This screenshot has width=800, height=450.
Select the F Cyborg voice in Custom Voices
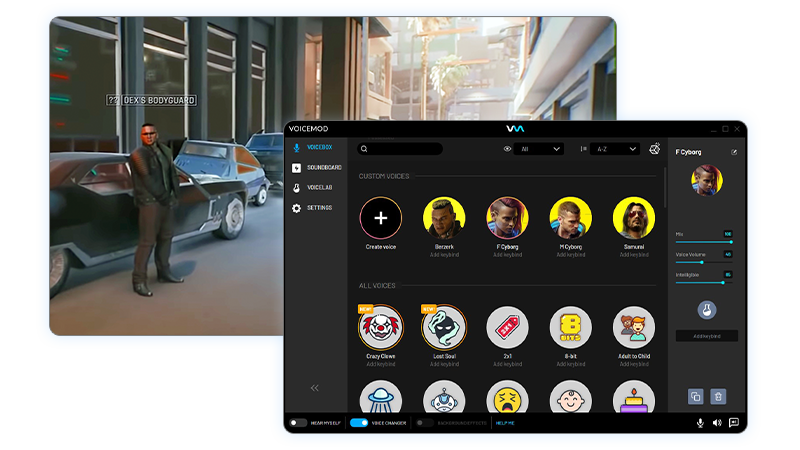click(507, 218)
